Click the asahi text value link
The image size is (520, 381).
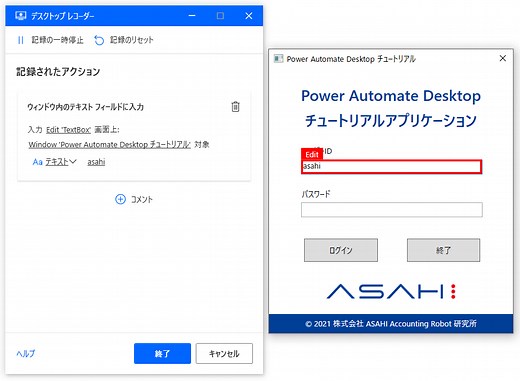[96, 162]
